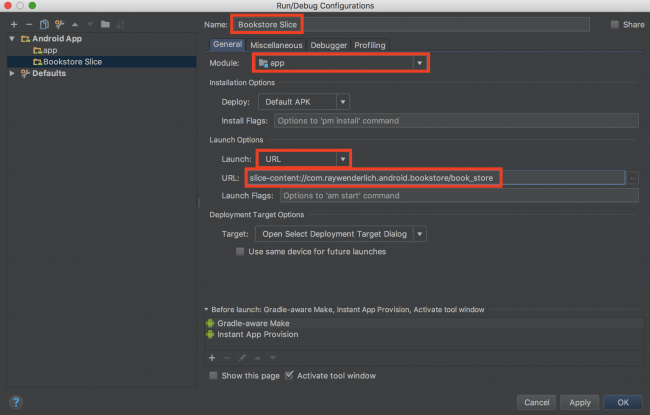Select the 'app' configuration in the tree
The height and width of the screenshot is (415, 650).
point(48,50)
